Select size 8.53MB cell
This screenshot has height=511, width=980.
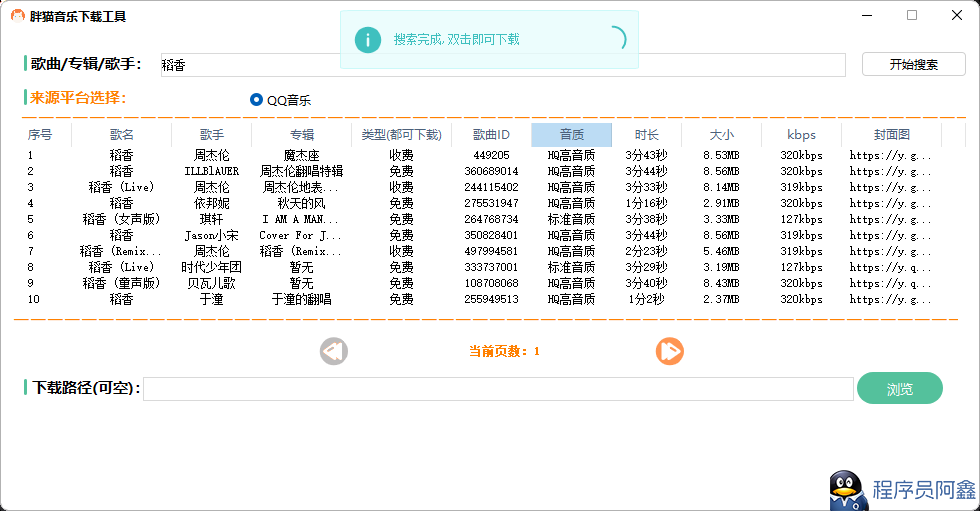pyautogui.click(x=721, y=155)
